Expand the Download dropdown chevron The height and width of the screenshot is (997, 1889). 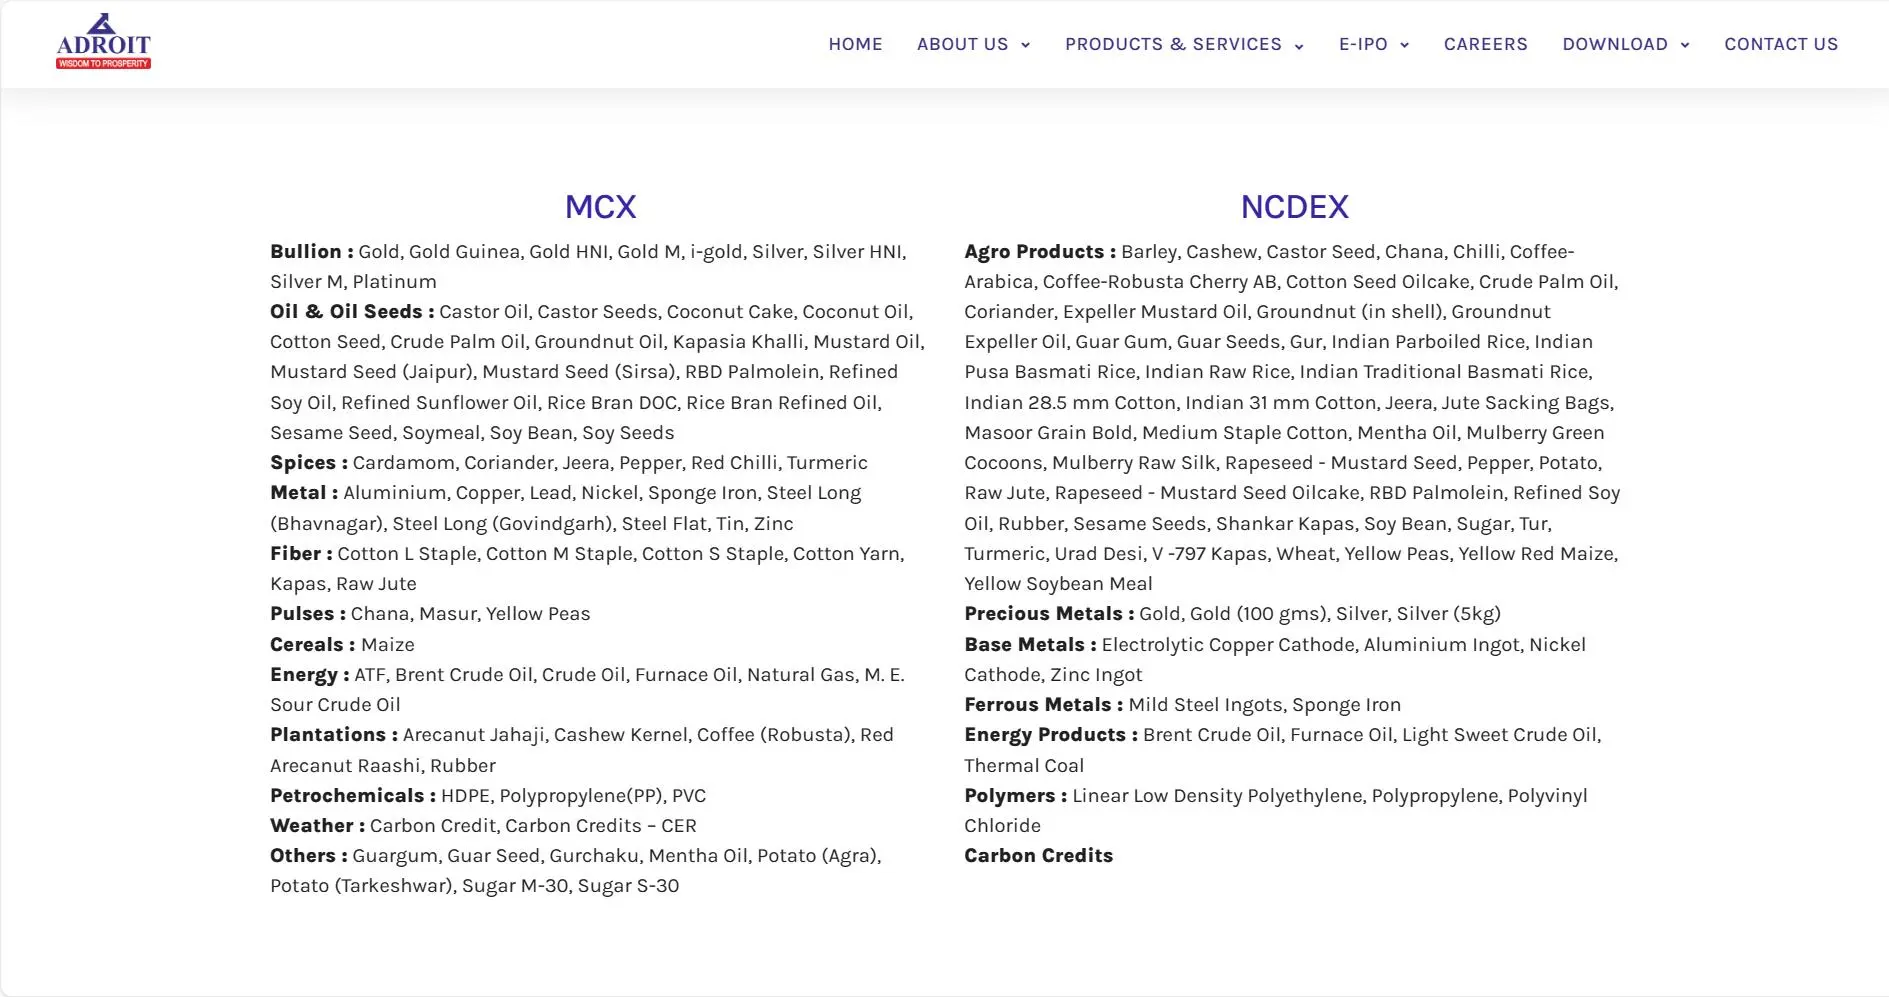click(1685, 45)
